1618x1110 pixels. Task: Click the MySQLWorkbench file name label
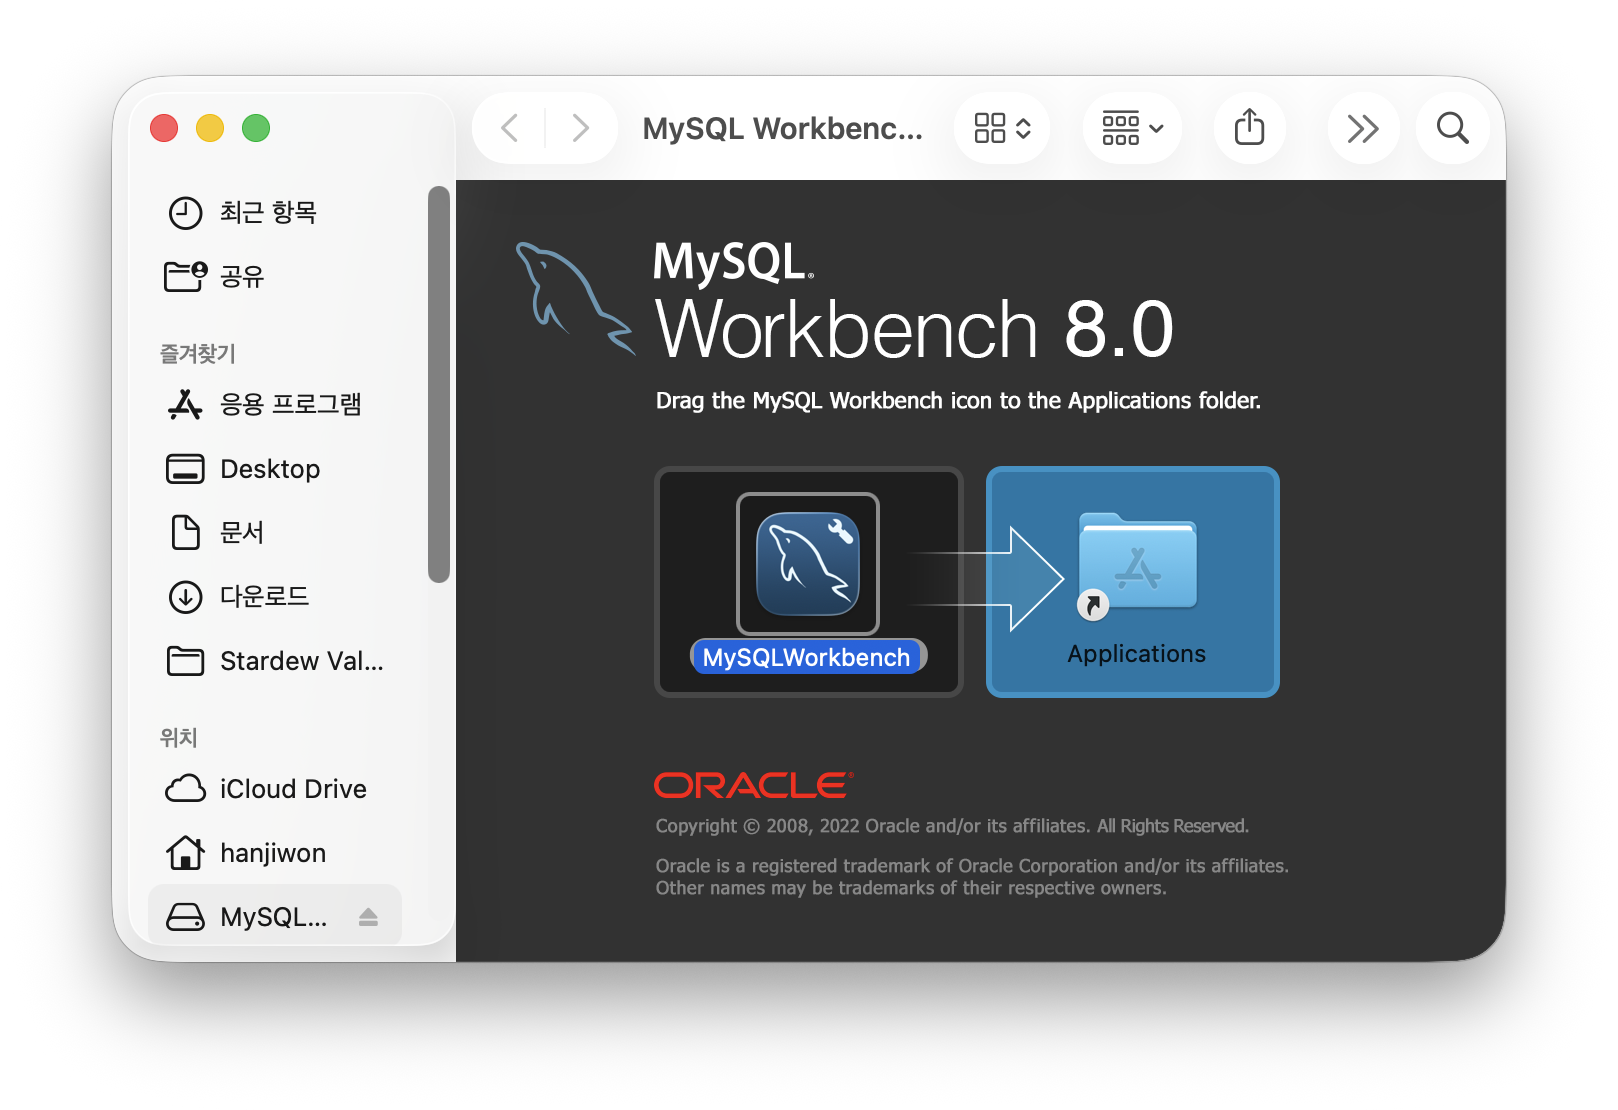coord(808,657)
